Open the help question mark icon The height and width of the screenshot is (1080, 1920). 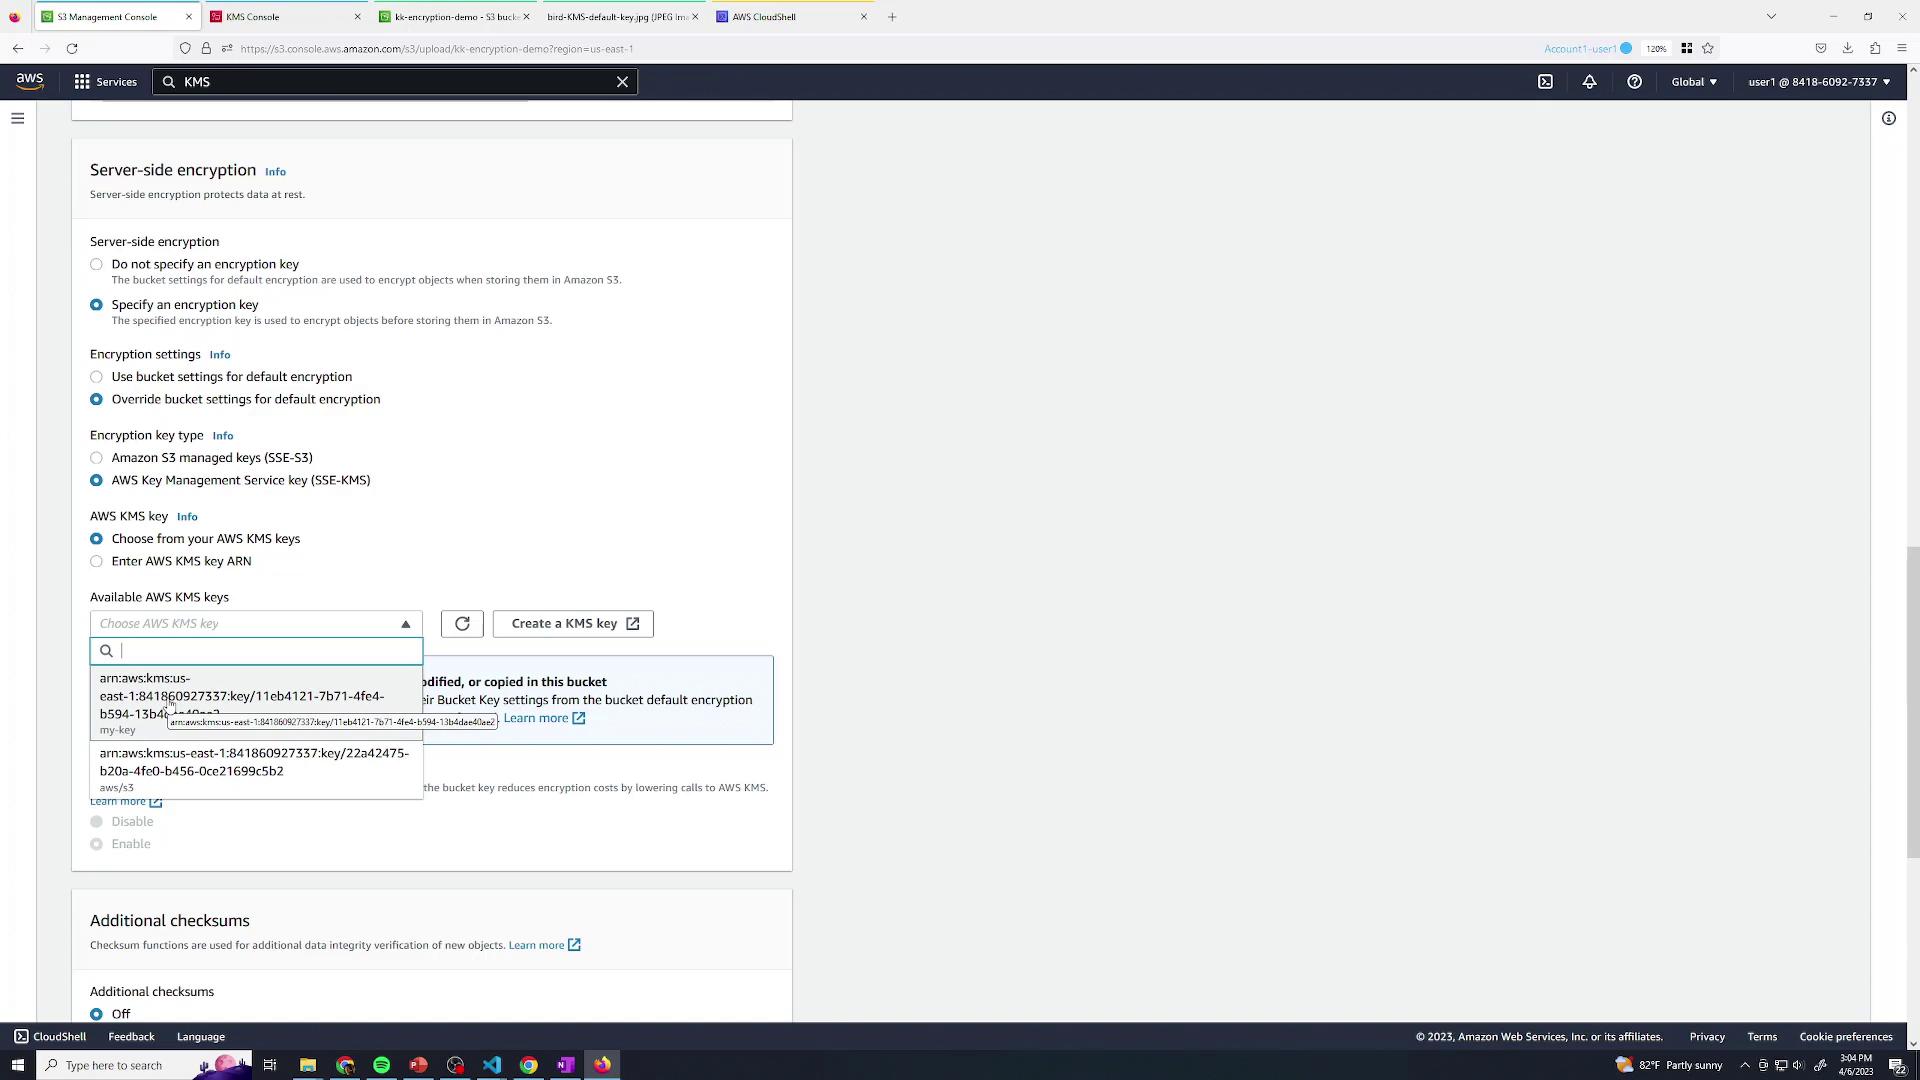point(1634,82)
